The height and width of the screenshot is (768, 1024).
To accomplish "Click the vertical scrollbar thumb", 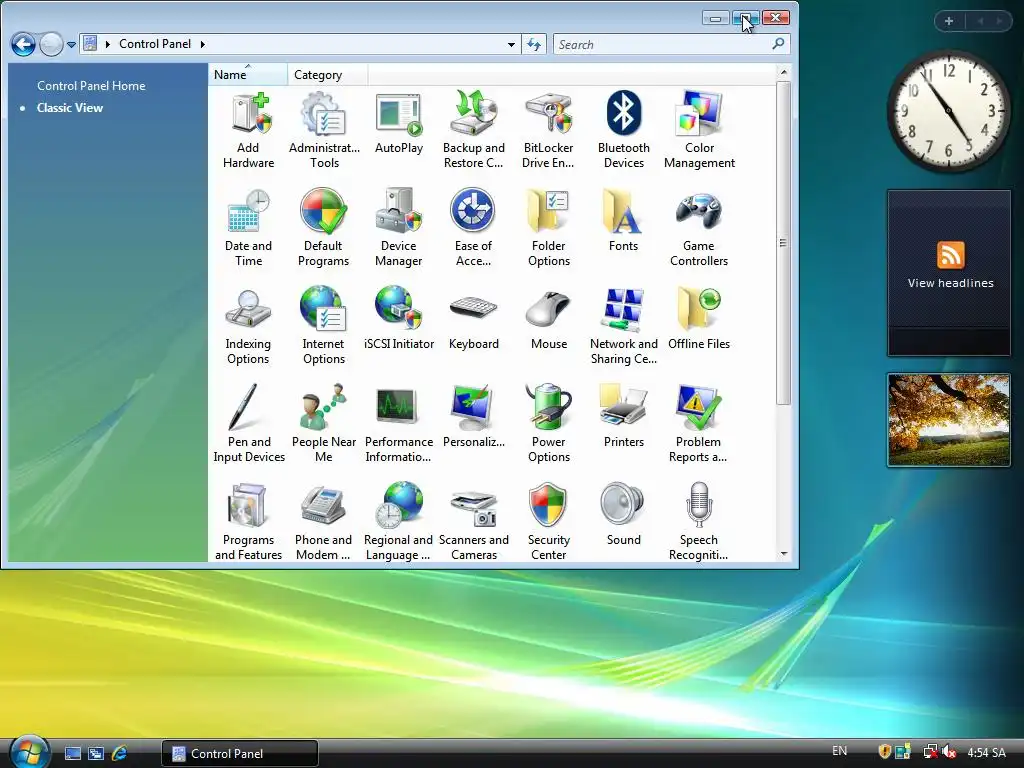I will (x=784, y=243).
